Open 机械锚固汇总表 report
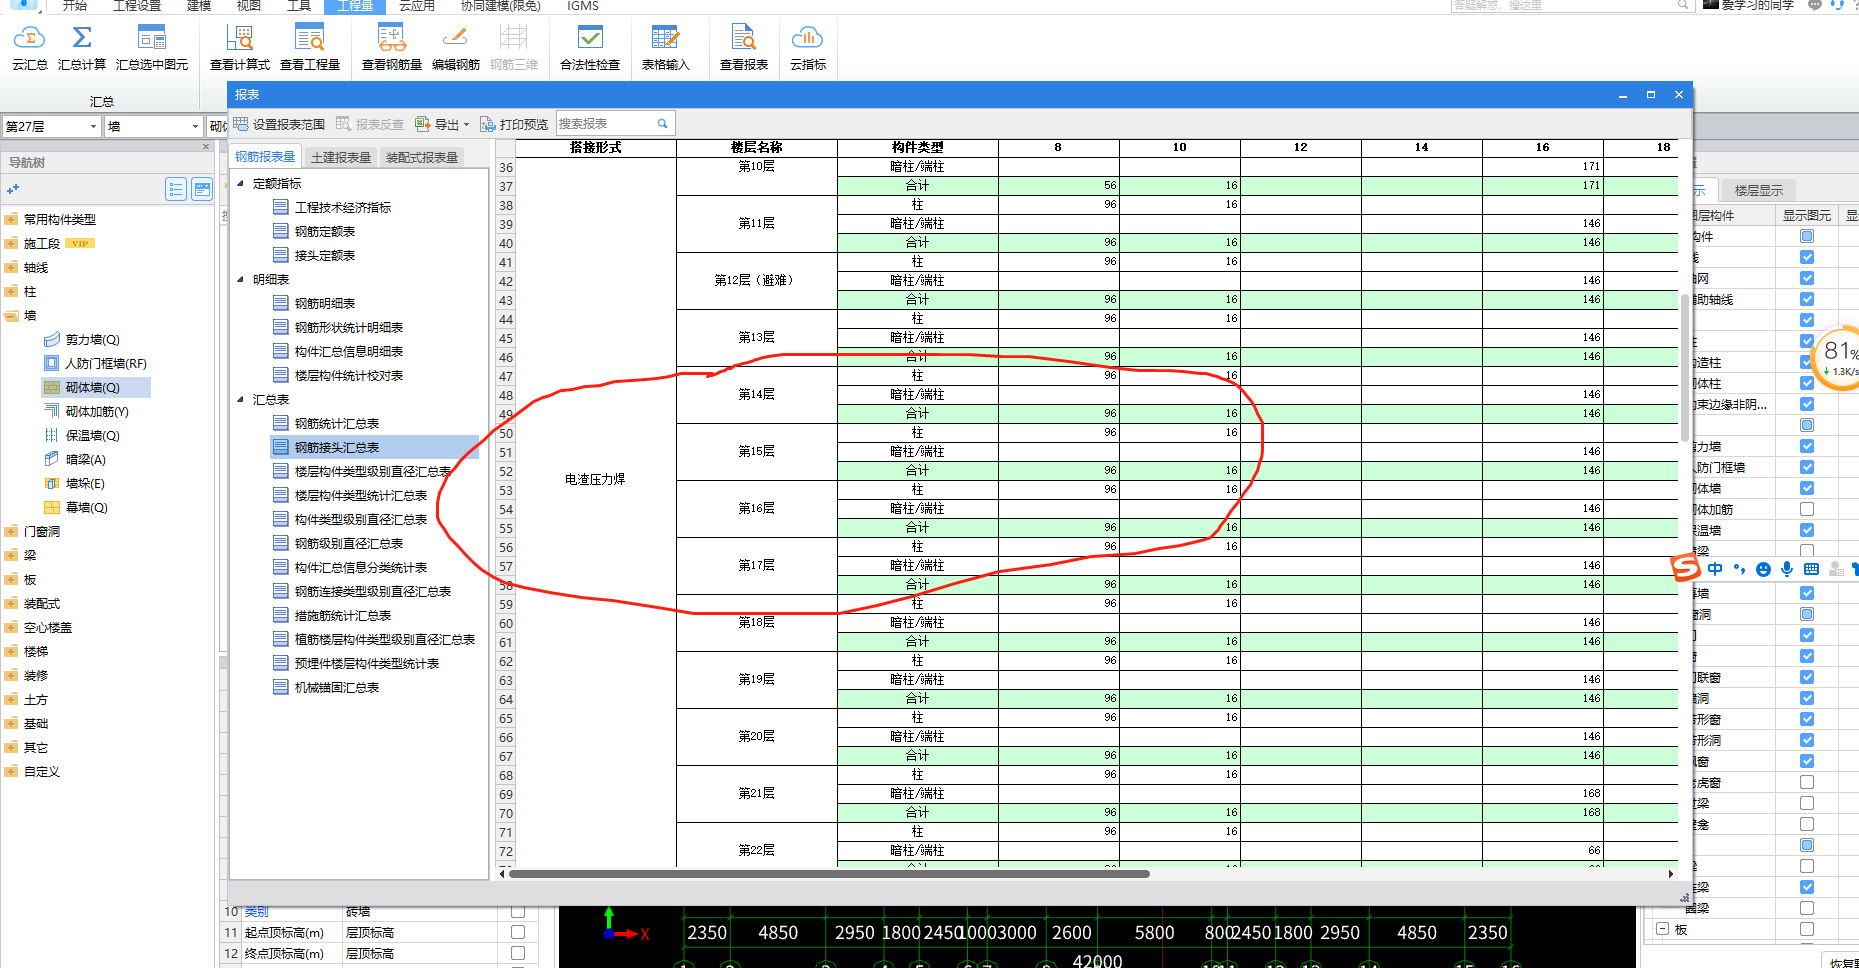This screenshot has height=968, width=1859. coord(336,688)
